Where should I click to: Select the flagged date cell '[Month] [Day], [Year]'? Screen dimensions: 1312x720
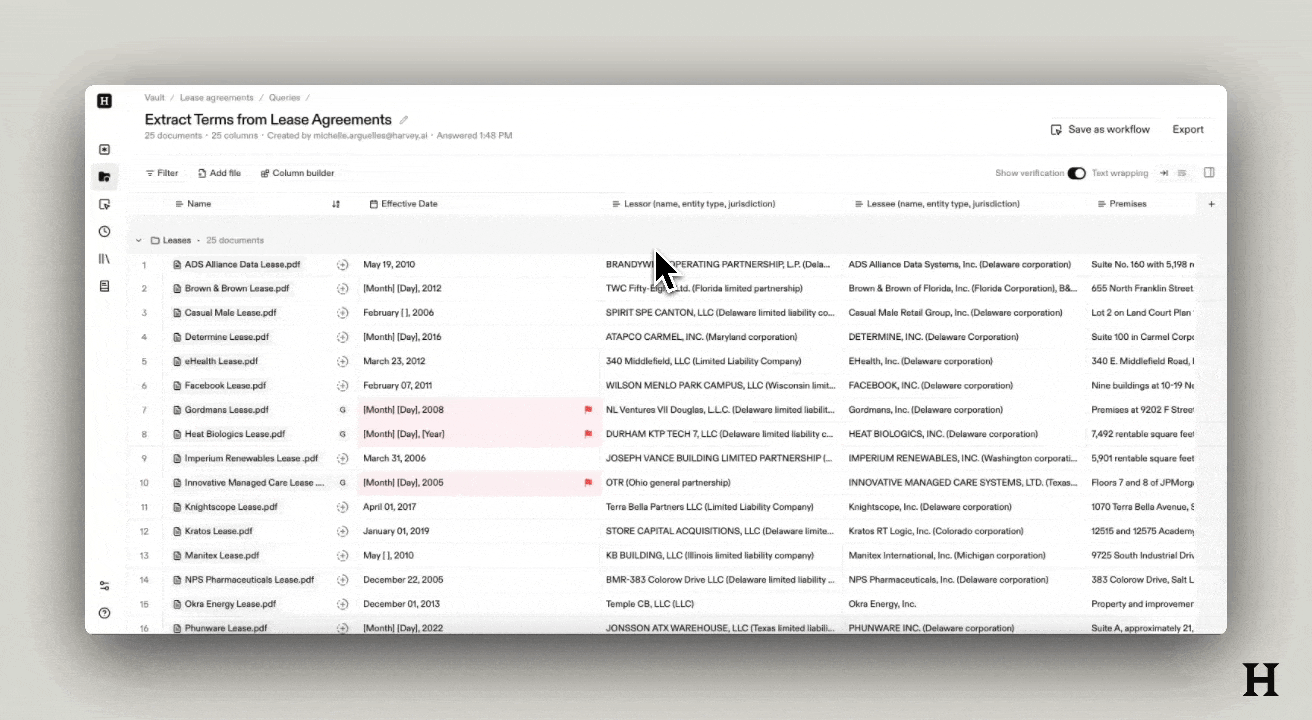[478, 434]
